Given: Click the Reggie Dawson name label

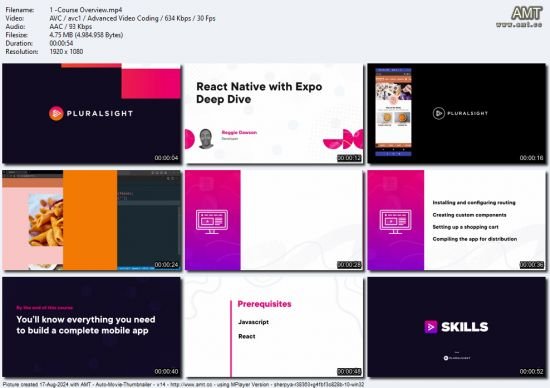Looking at the screenshot, I should (x=239, y=132).
